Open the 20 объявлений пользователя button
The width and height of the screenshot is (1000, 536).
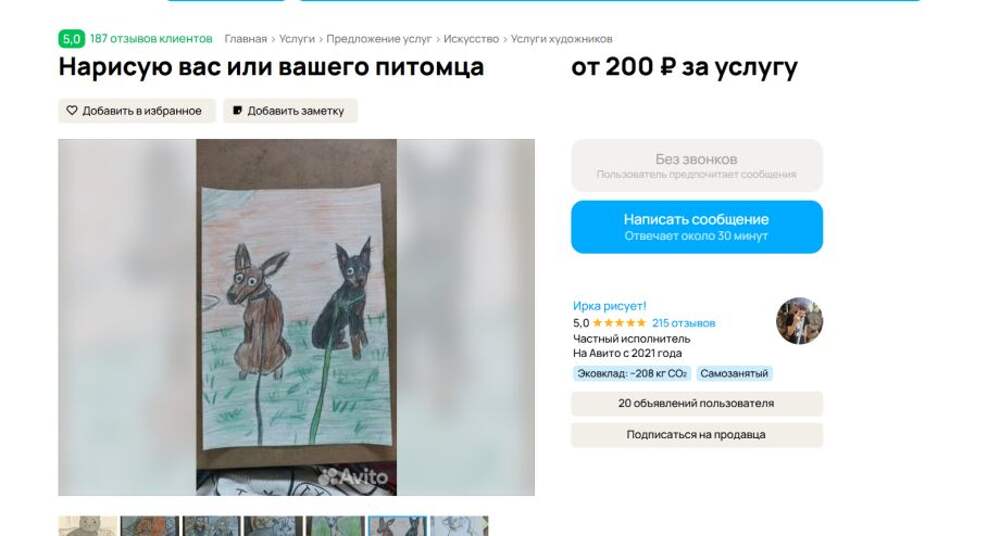[x=697, y=403]
